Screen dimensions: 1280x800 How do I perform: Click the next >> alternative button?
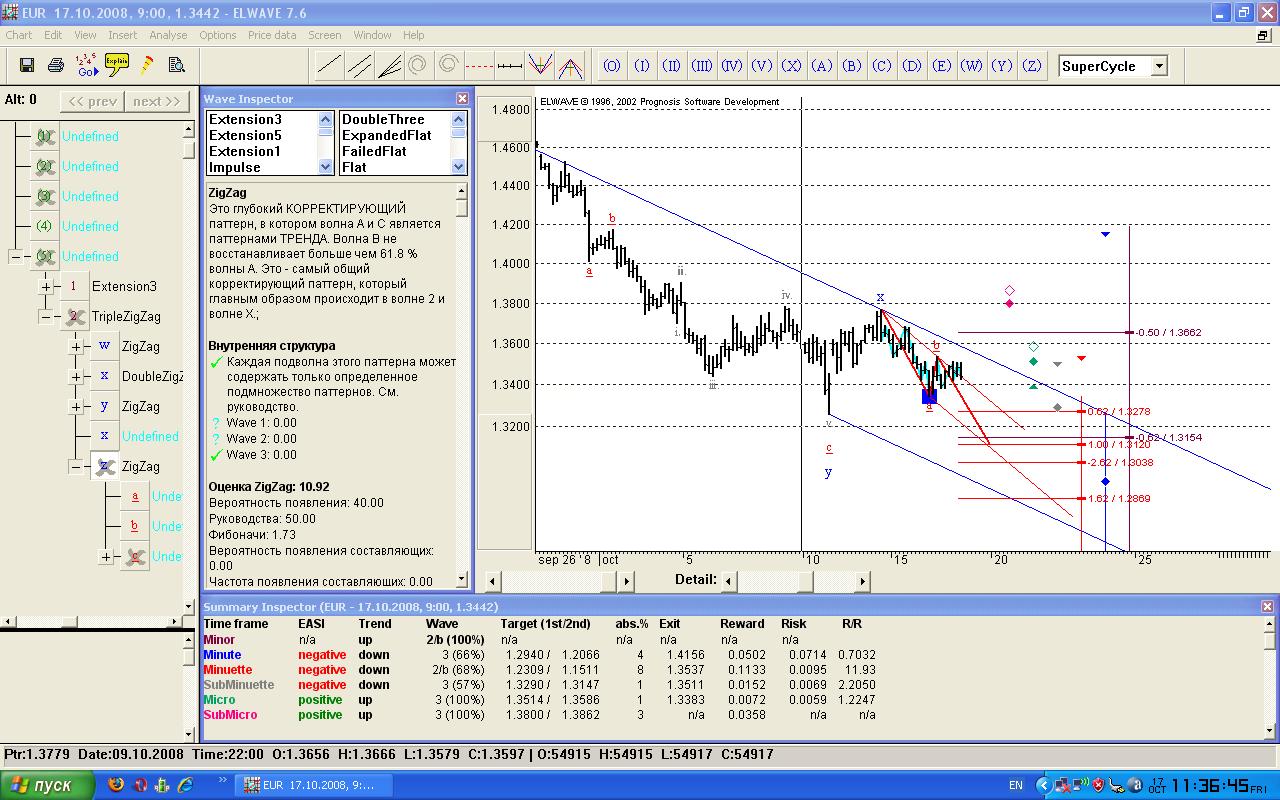[x=157, y=101]
